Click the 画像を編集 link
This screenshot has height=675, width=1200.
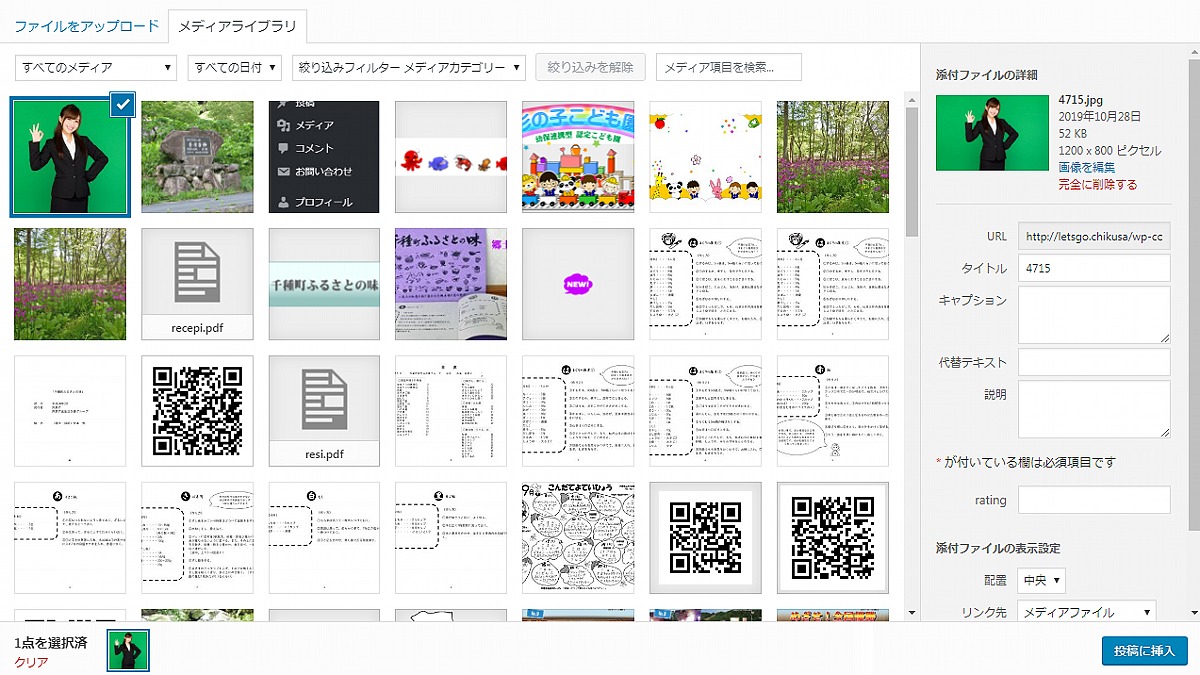(1087, 167)
